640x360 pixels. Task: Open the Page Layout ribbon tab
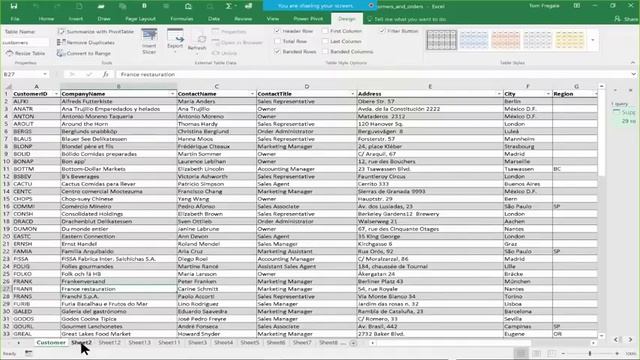(x=140, y=19)
